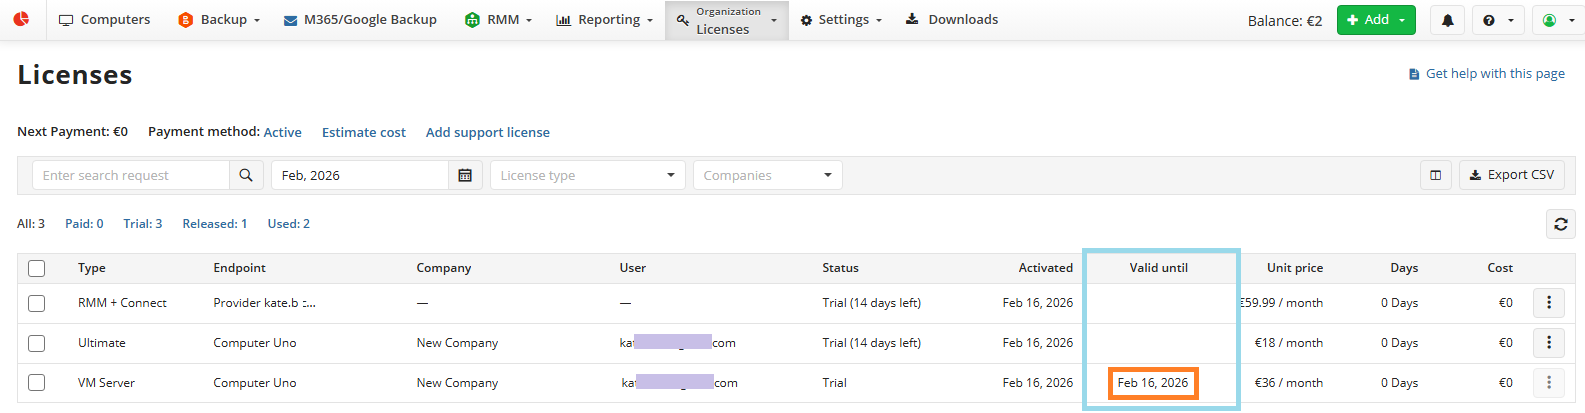The height and width of the screenshot is (413, 1585).
Task: Refresh the licenses list
Action: (1560, 224)
